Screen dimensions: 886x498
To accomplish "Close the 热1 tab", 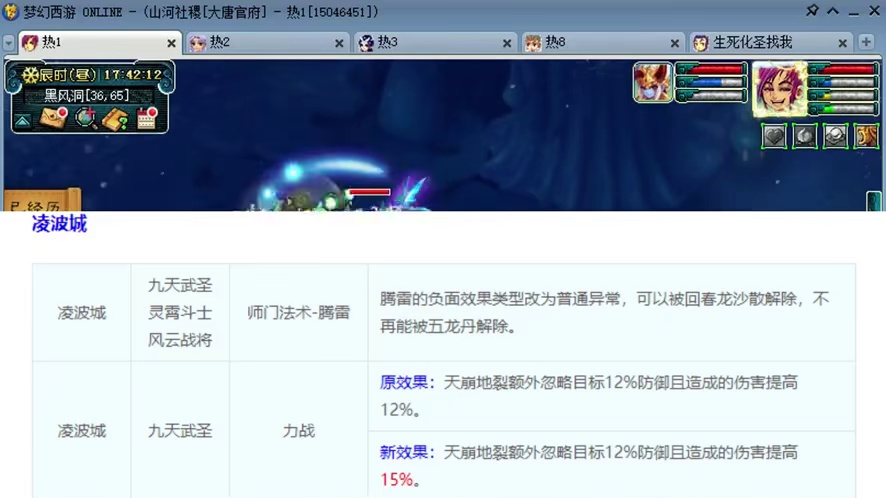I will 171,44.
